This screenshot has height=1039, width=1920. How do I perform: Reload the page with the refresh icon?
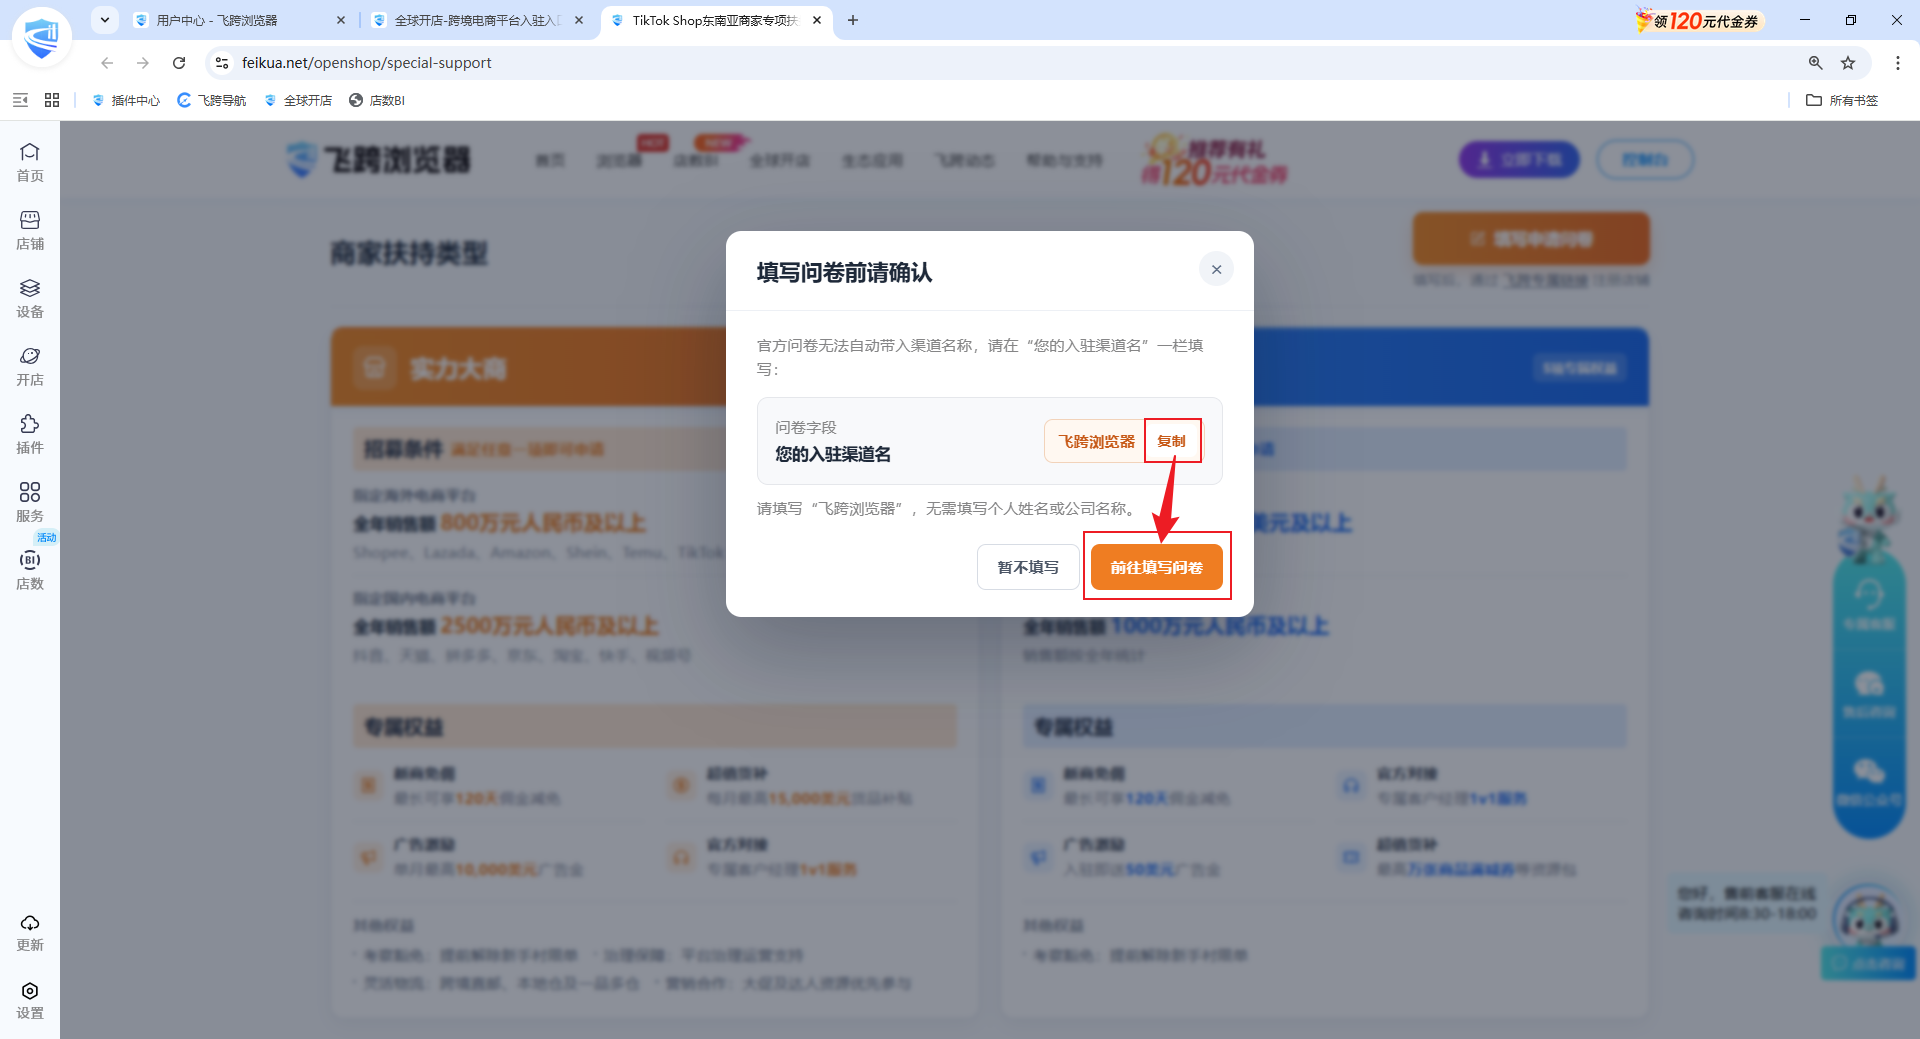coord(179,63)
